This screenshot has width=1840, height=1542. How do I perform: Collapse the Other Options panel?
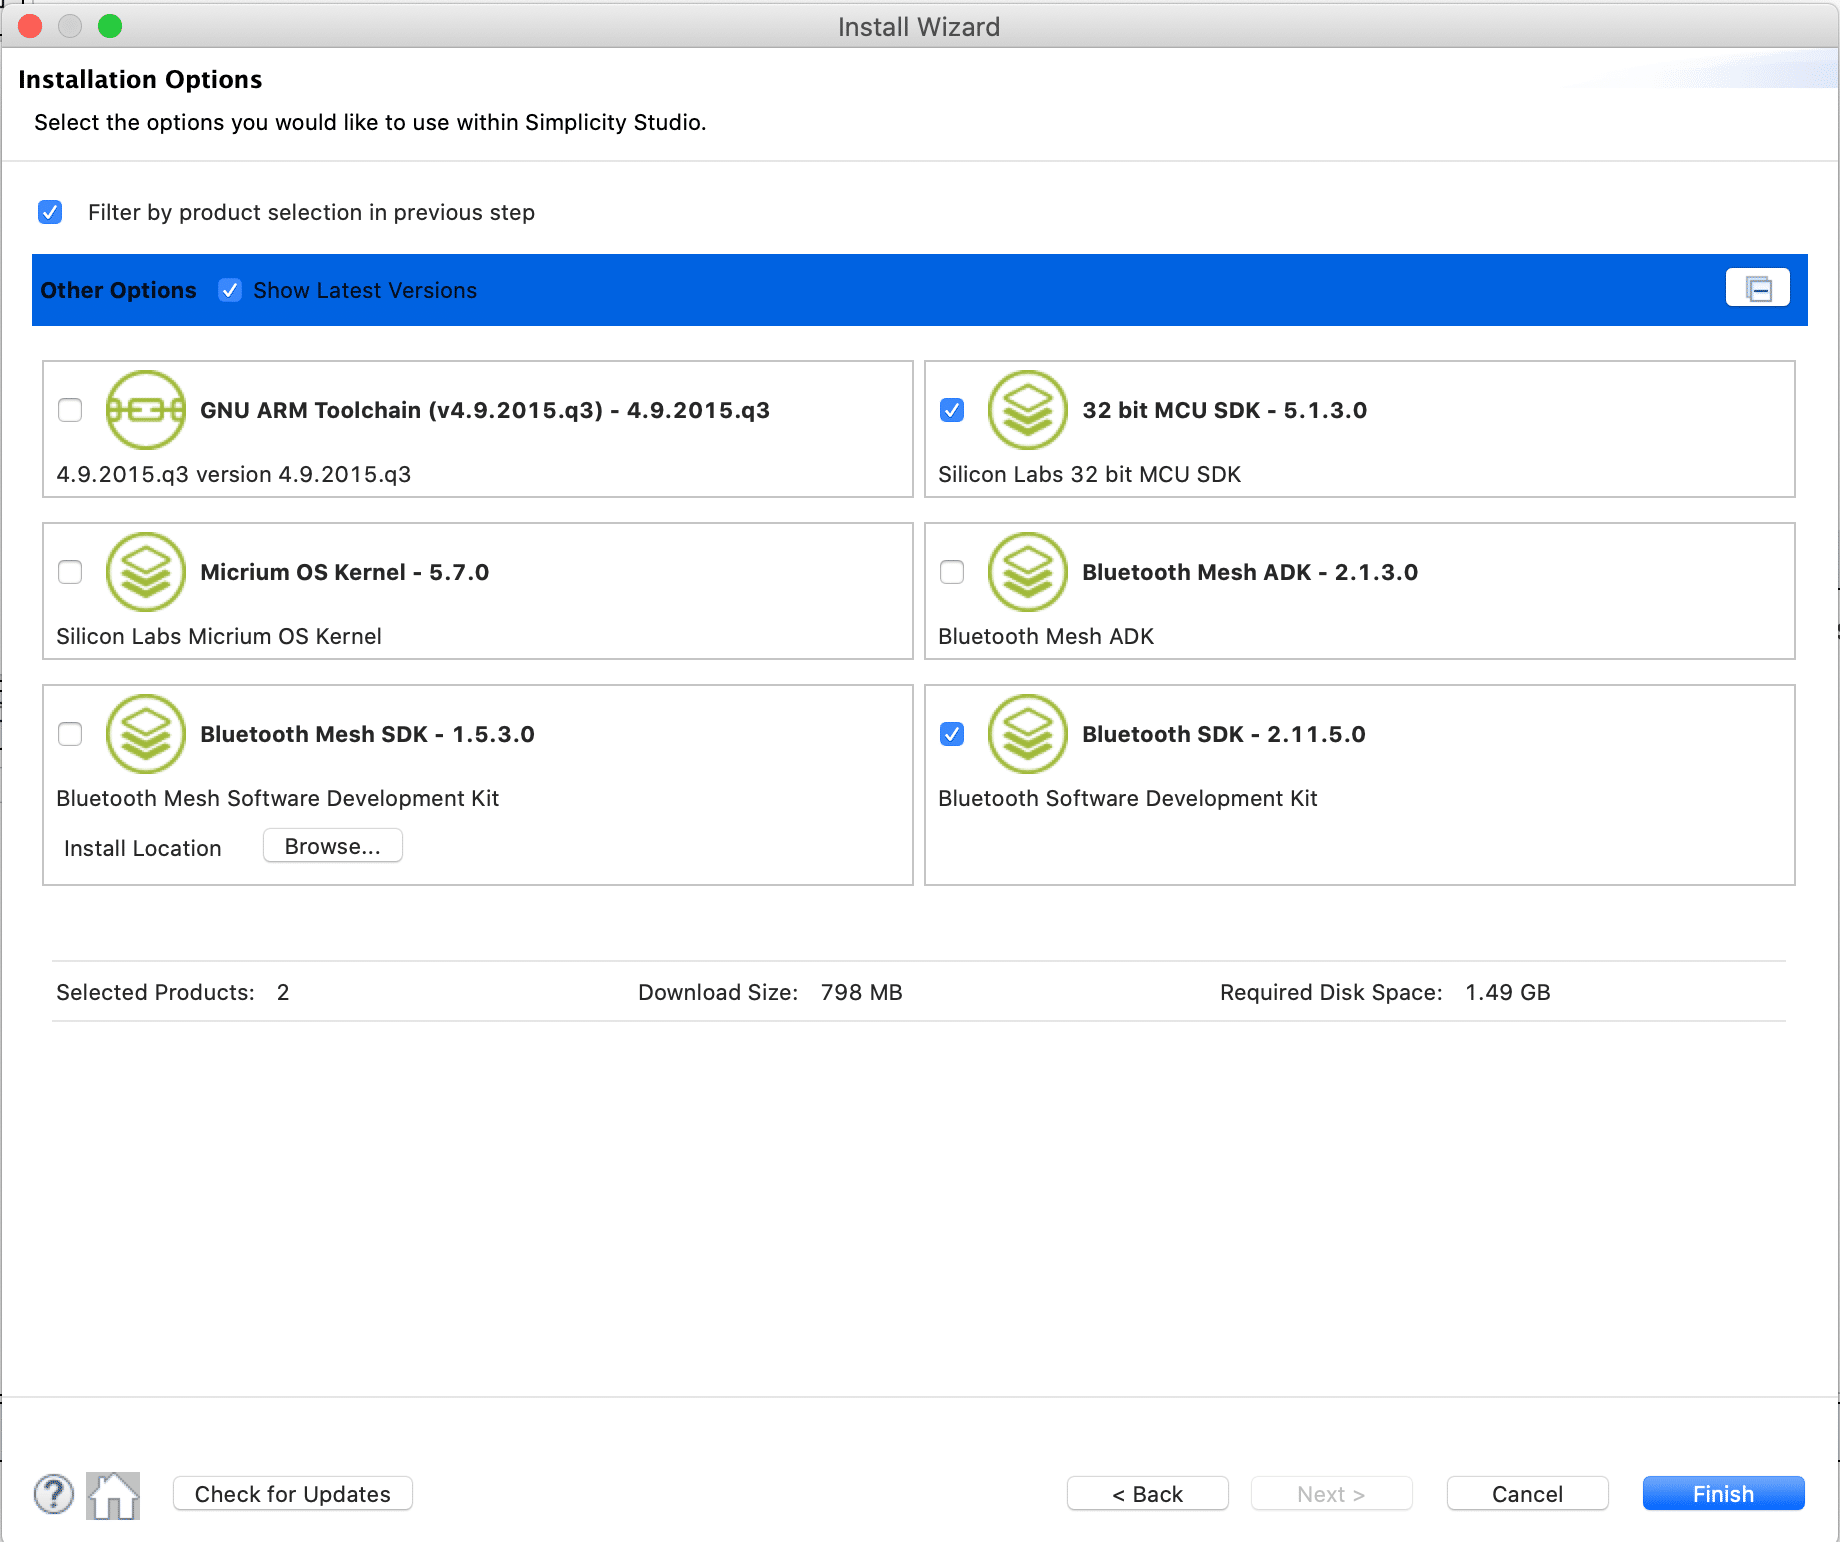click(x=1757, y=288)
